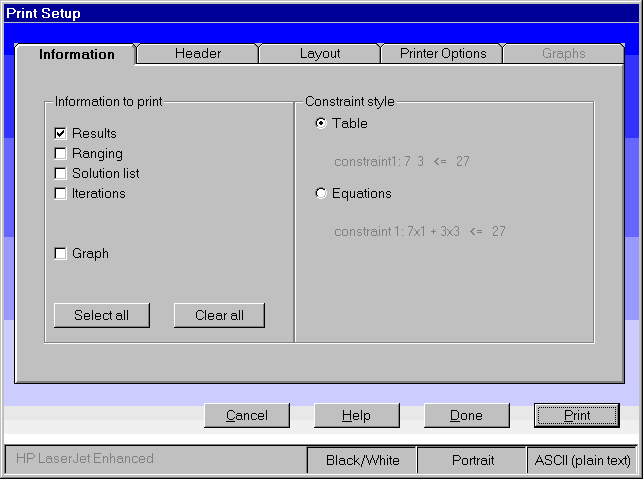Image resolution: width=643 pixels, height=479 pixels.
Task: Open Help for print setup
Action: [356, 415]
